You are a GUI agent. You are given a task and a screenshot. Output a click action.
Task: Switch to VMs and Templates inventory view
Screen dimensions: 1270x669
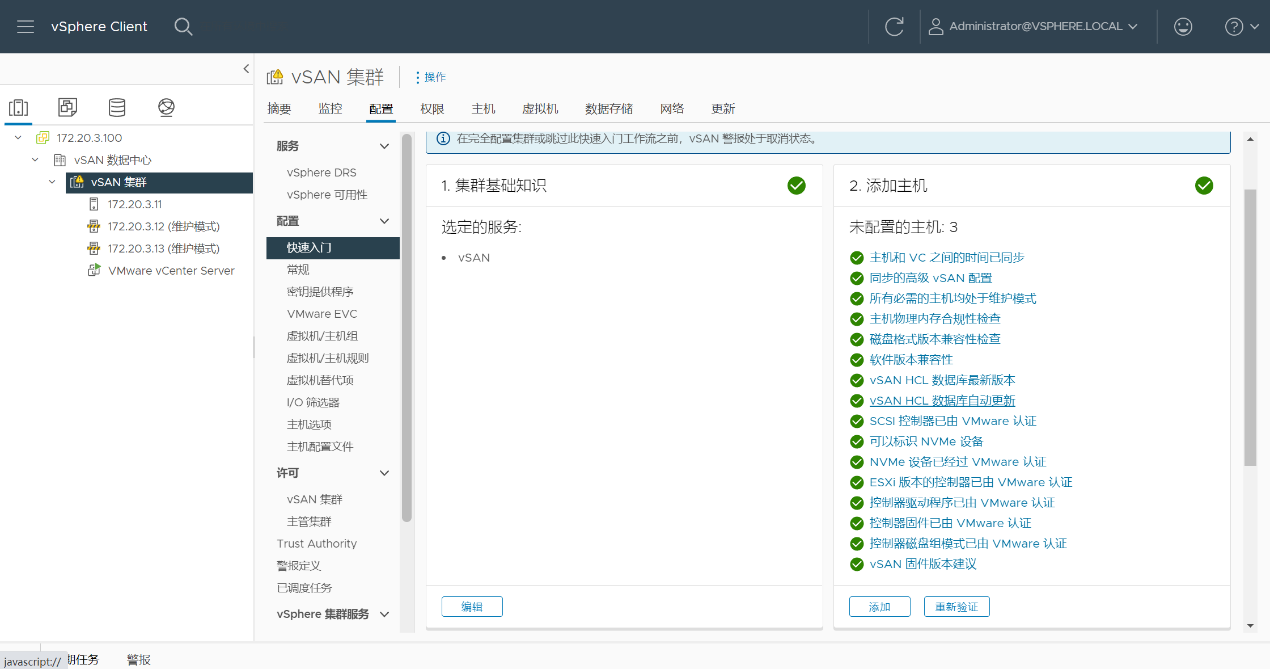pos(67,107)
